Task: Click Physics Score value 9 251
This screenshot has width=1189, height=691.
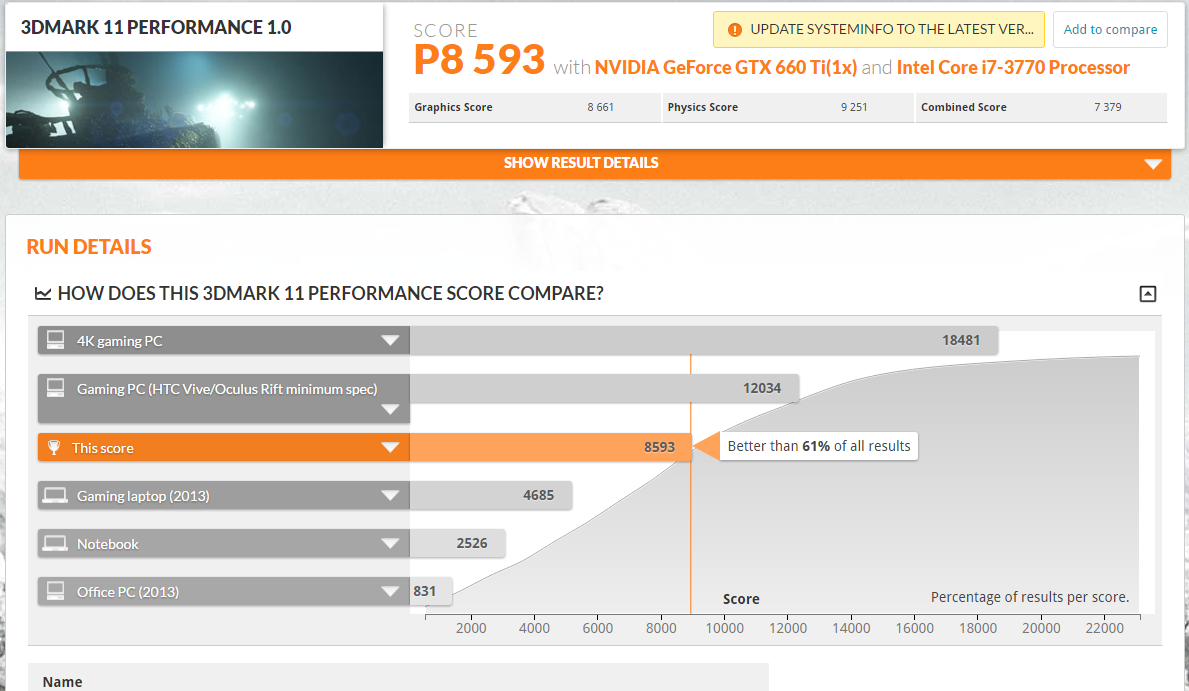Action: (x=853, y=108)
